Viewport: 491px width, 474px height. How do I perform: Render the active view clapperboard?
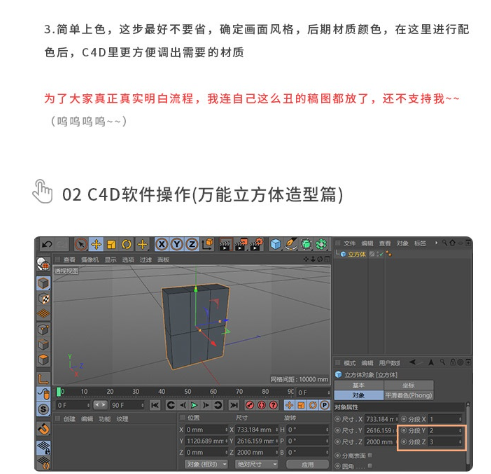226,245
